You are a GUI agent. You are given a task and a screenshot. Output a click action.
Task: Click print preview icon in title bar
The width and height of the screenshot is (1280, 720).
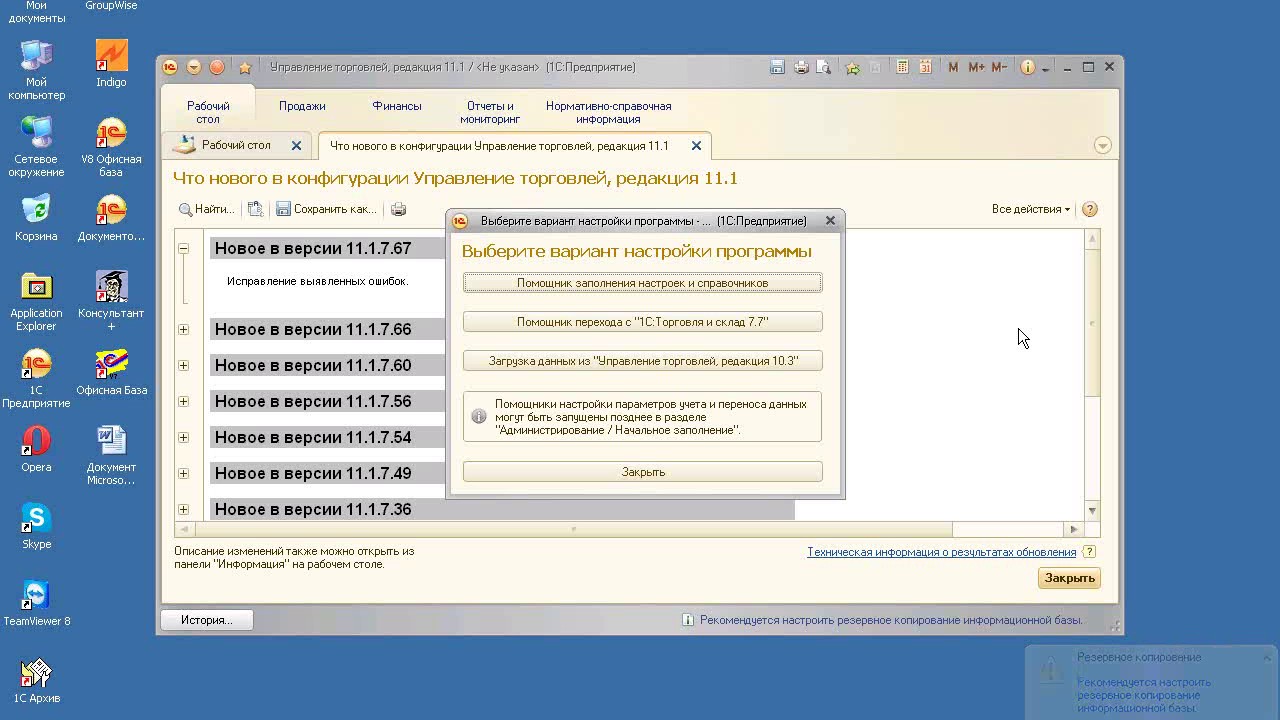(824, 68)
